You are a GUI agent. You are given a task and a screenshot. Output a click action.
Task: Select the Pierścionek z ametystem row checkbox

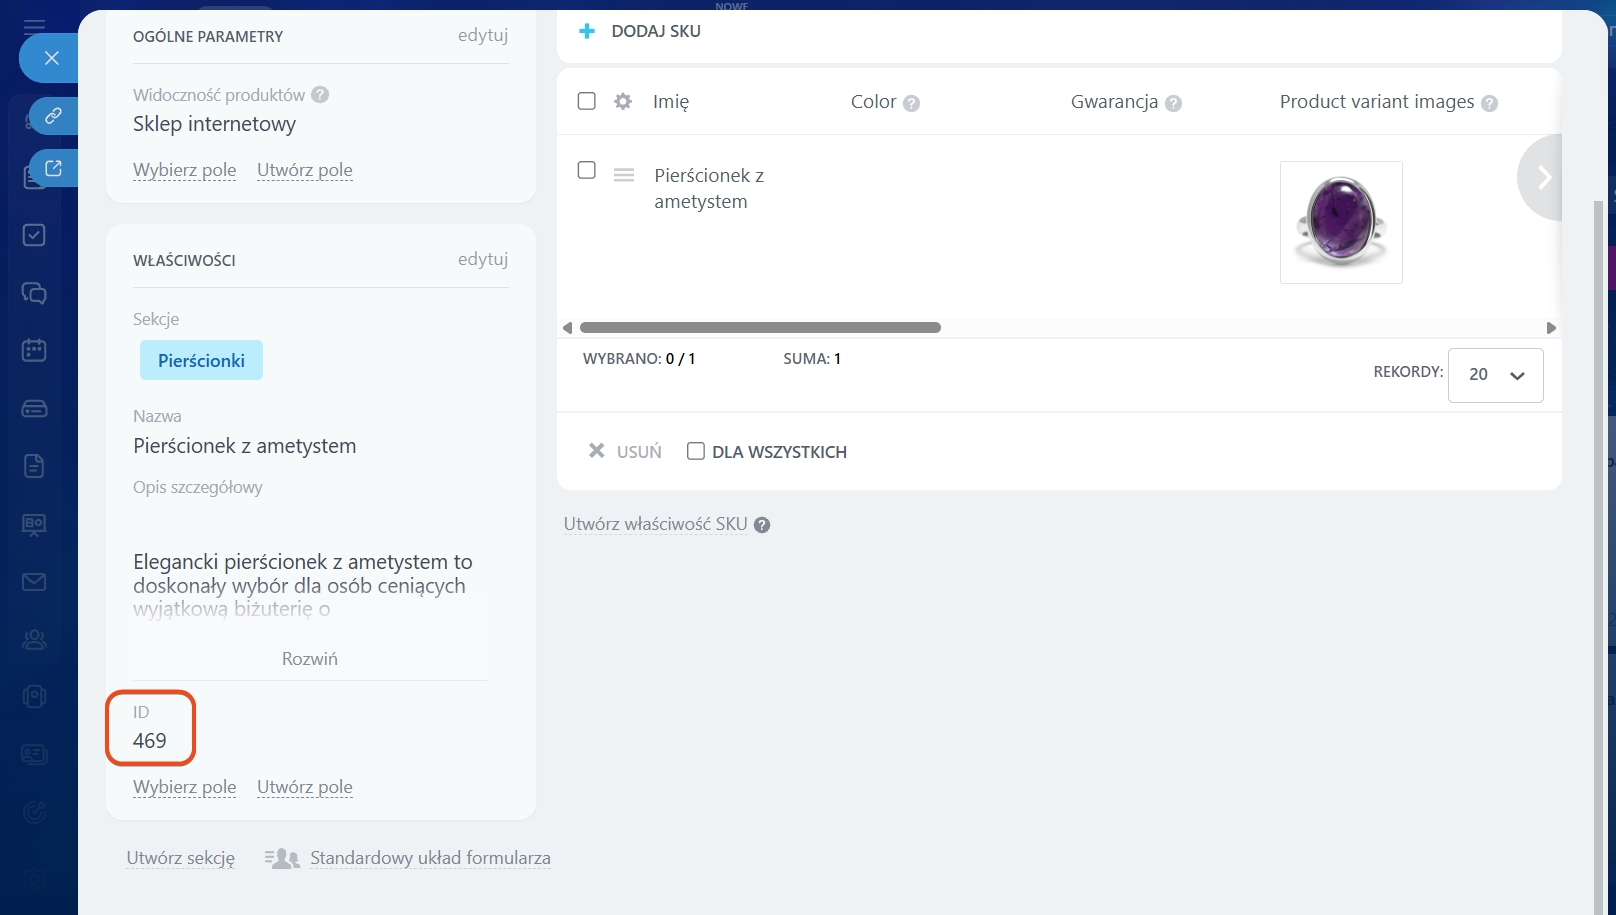point(587,170)
